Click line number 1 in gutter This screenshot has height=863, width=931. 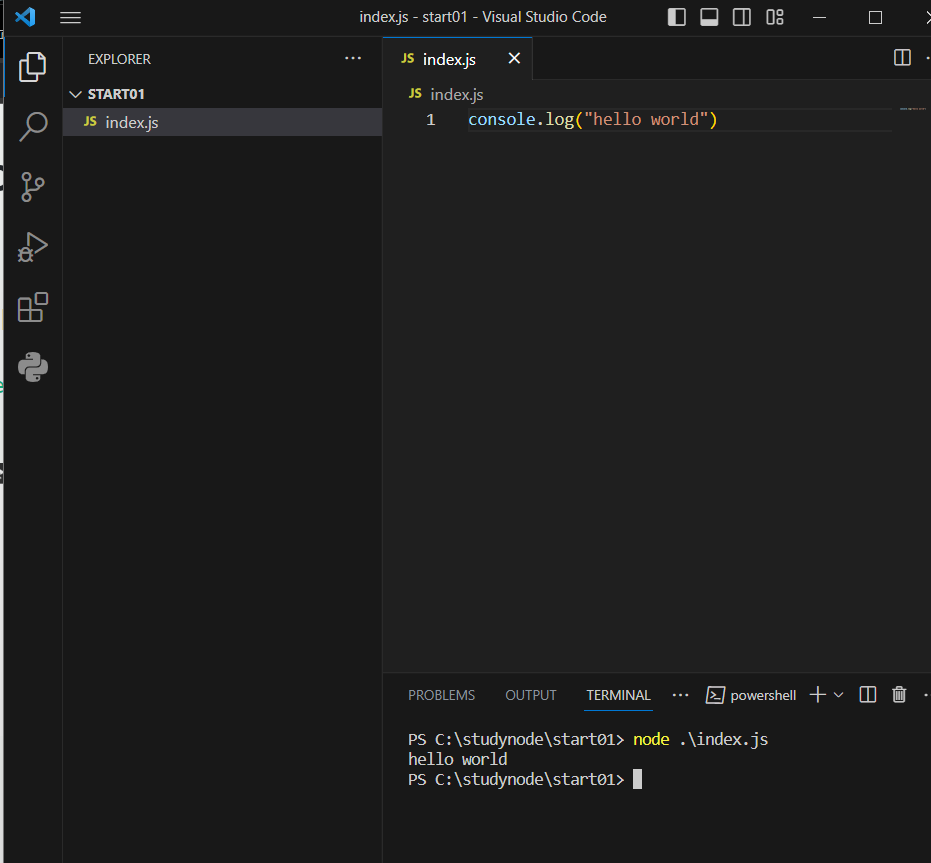430,120
